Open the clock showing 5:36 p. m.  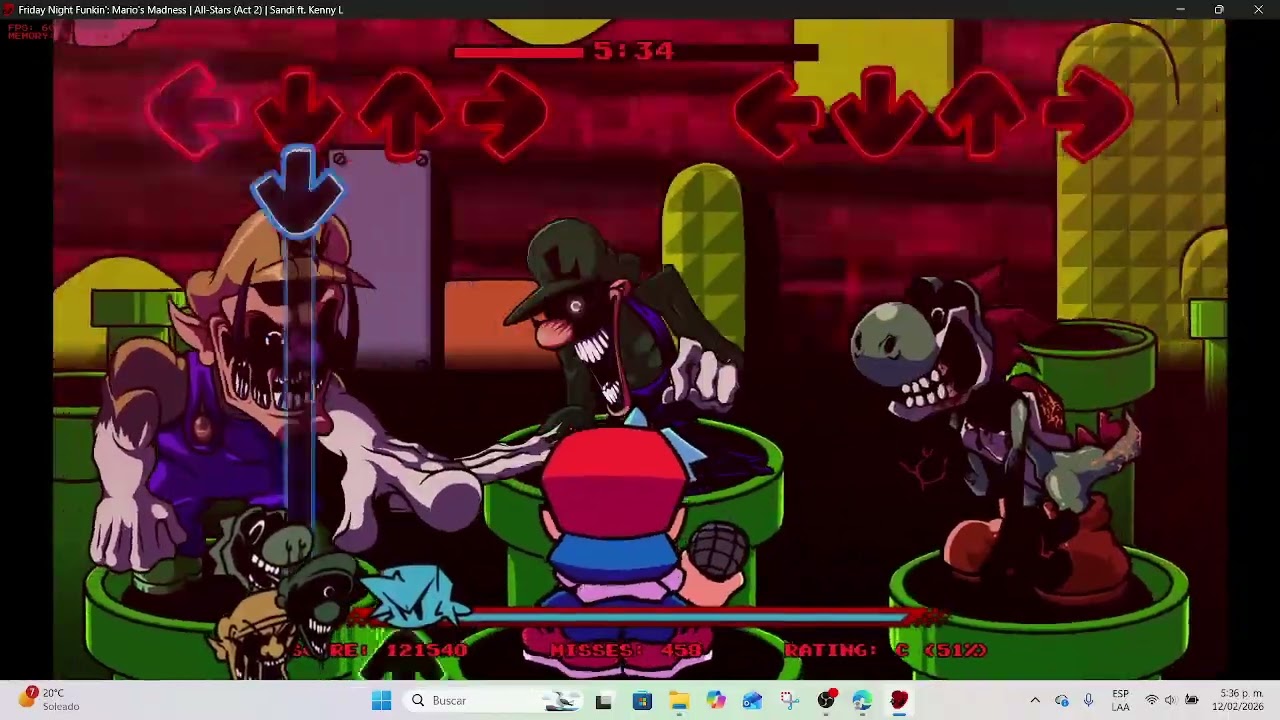1238,701
